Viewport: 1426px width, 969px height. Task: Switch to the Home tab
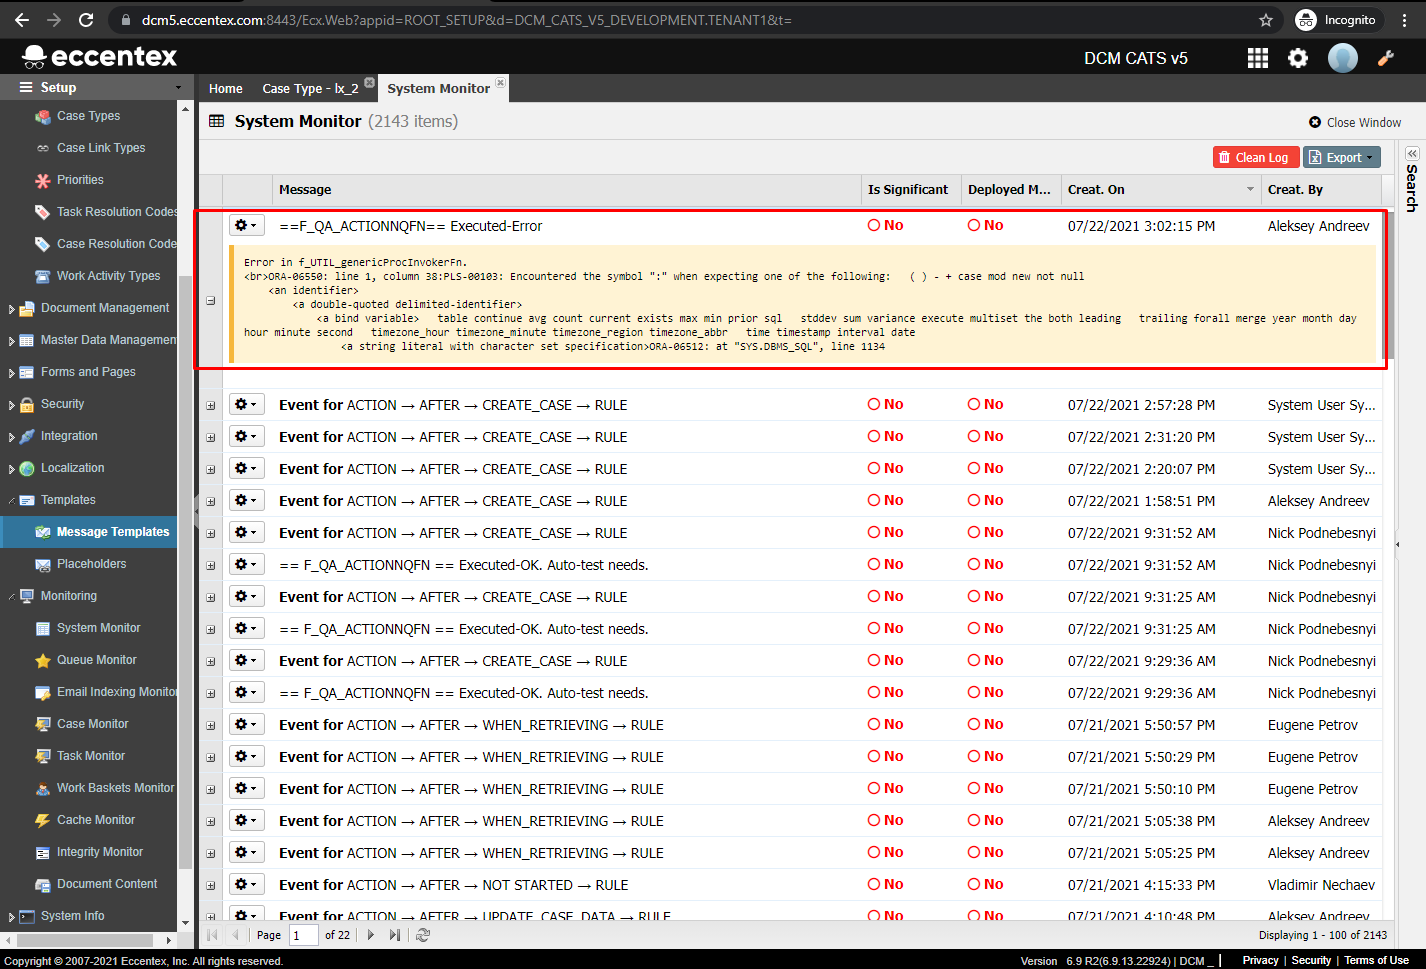click(226, 88)
